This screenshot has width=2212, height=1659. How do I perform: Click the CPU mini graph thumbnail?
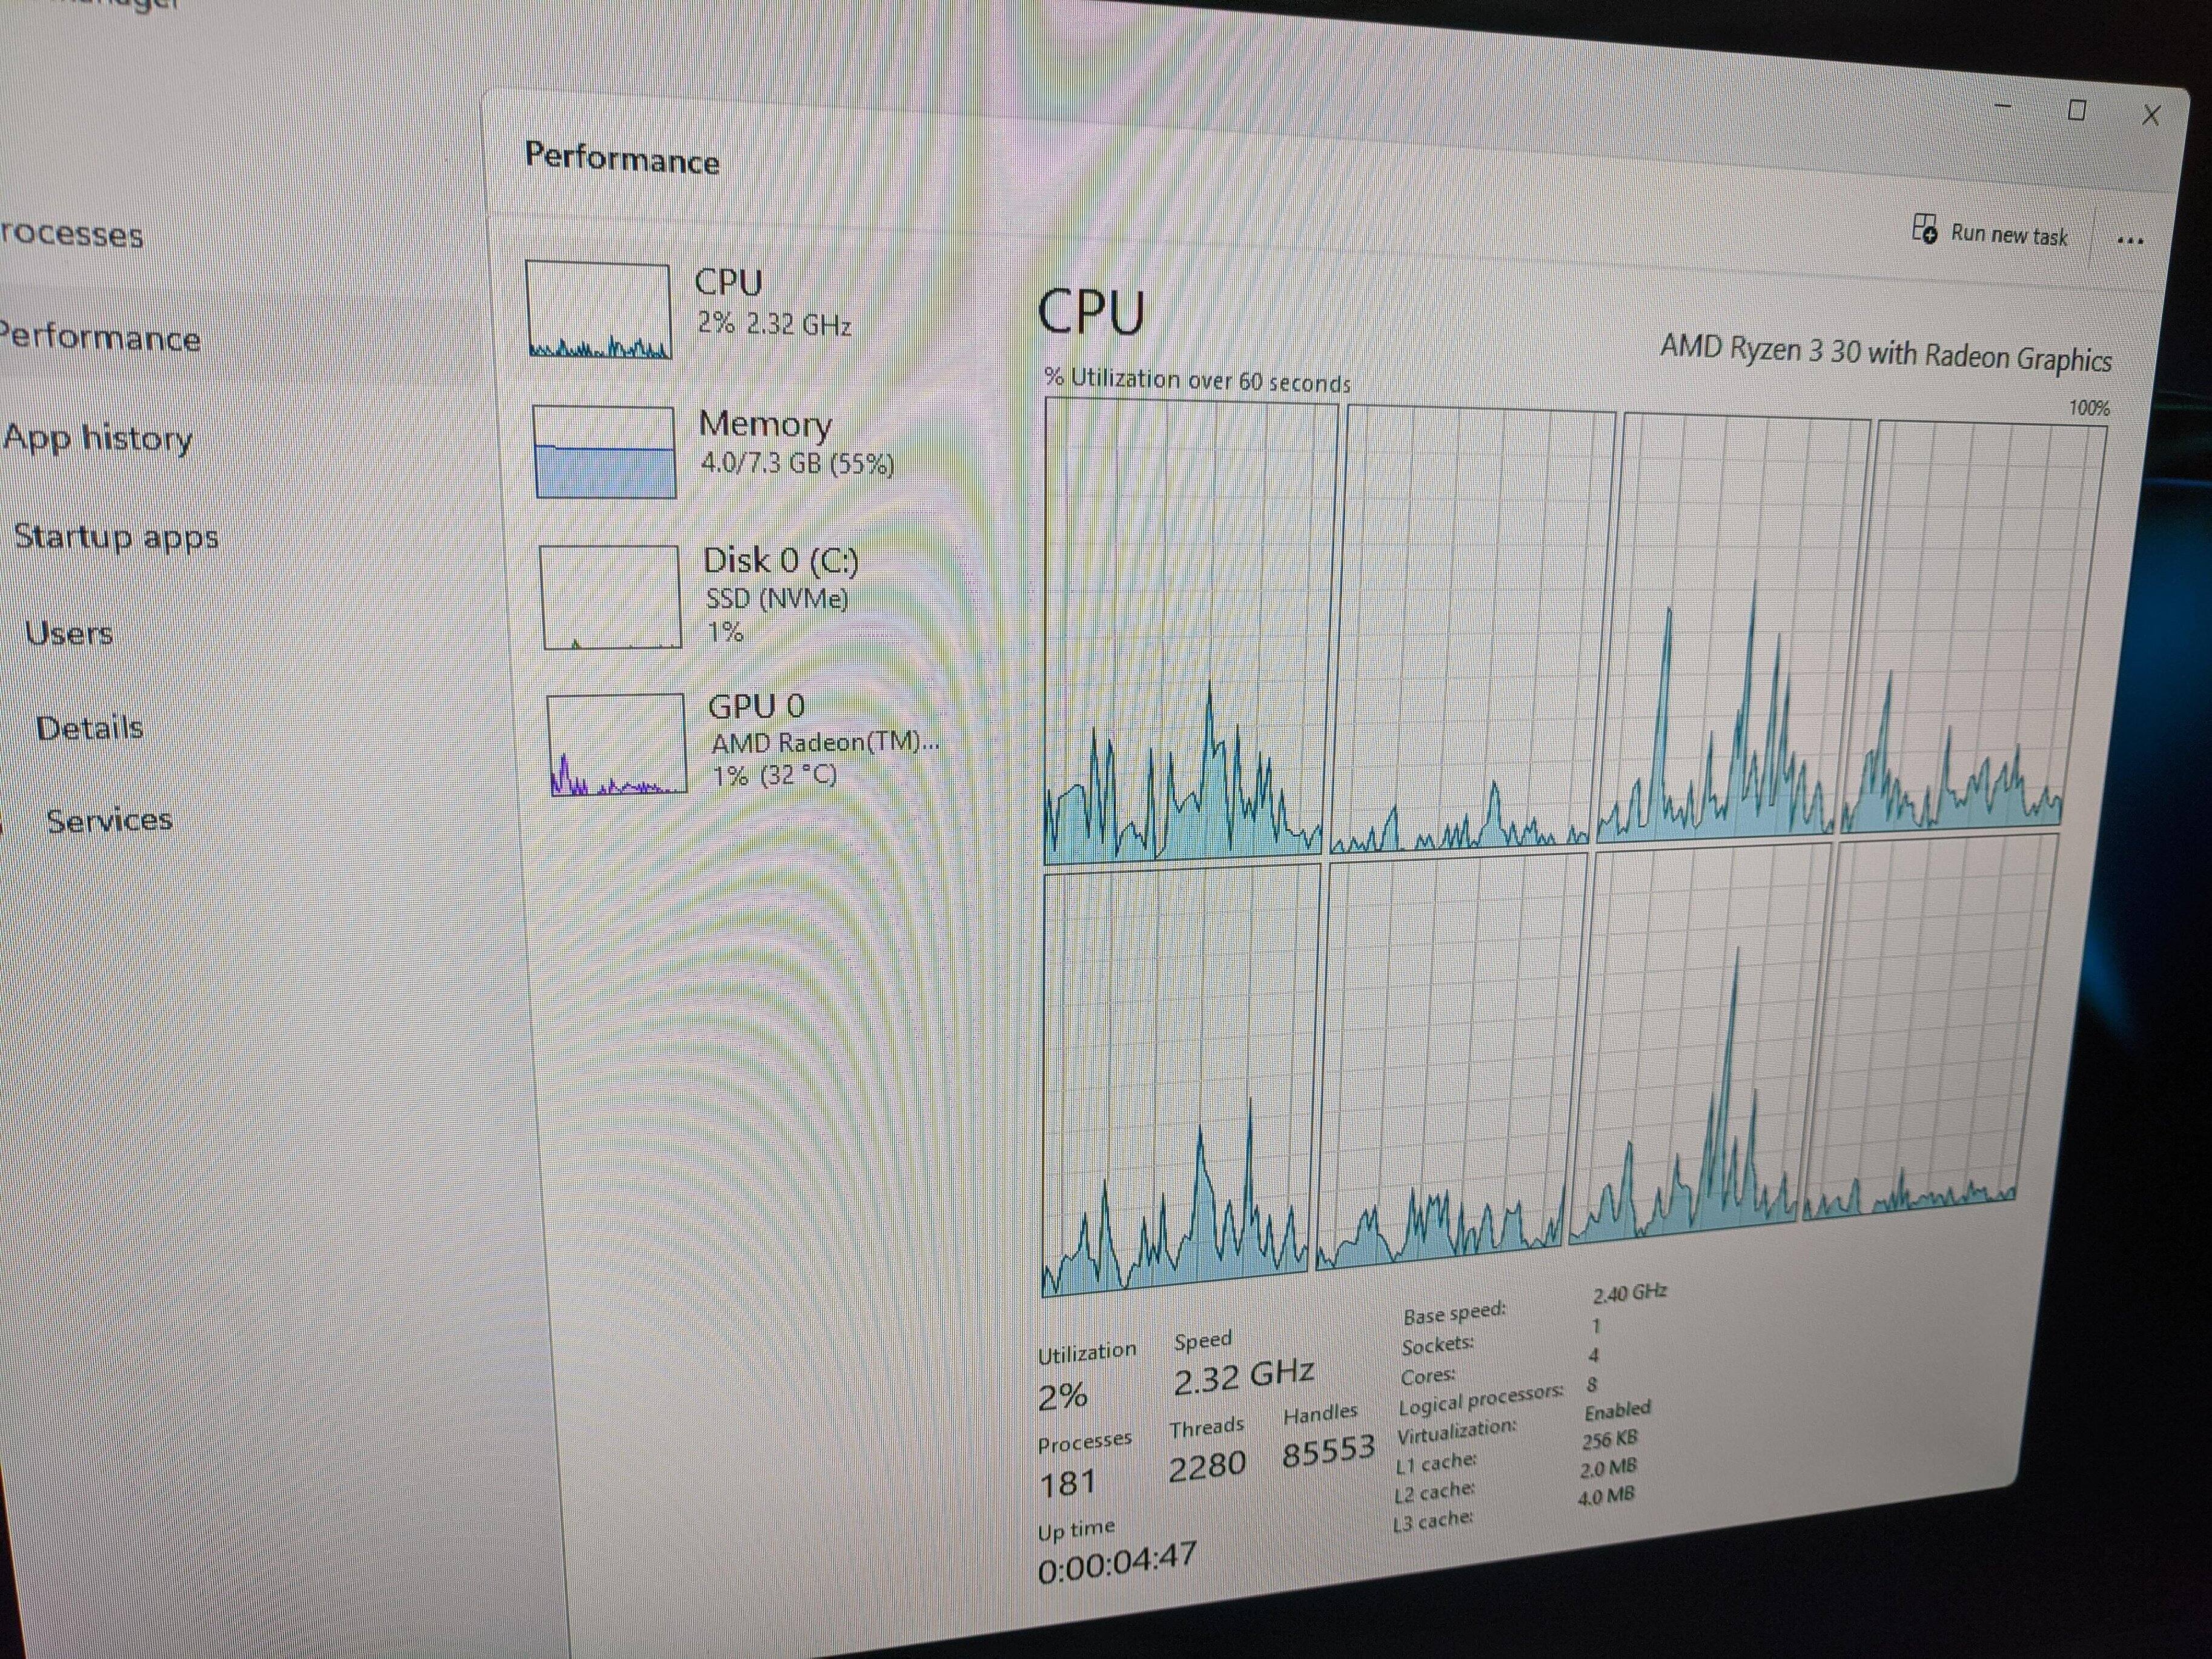598,310
